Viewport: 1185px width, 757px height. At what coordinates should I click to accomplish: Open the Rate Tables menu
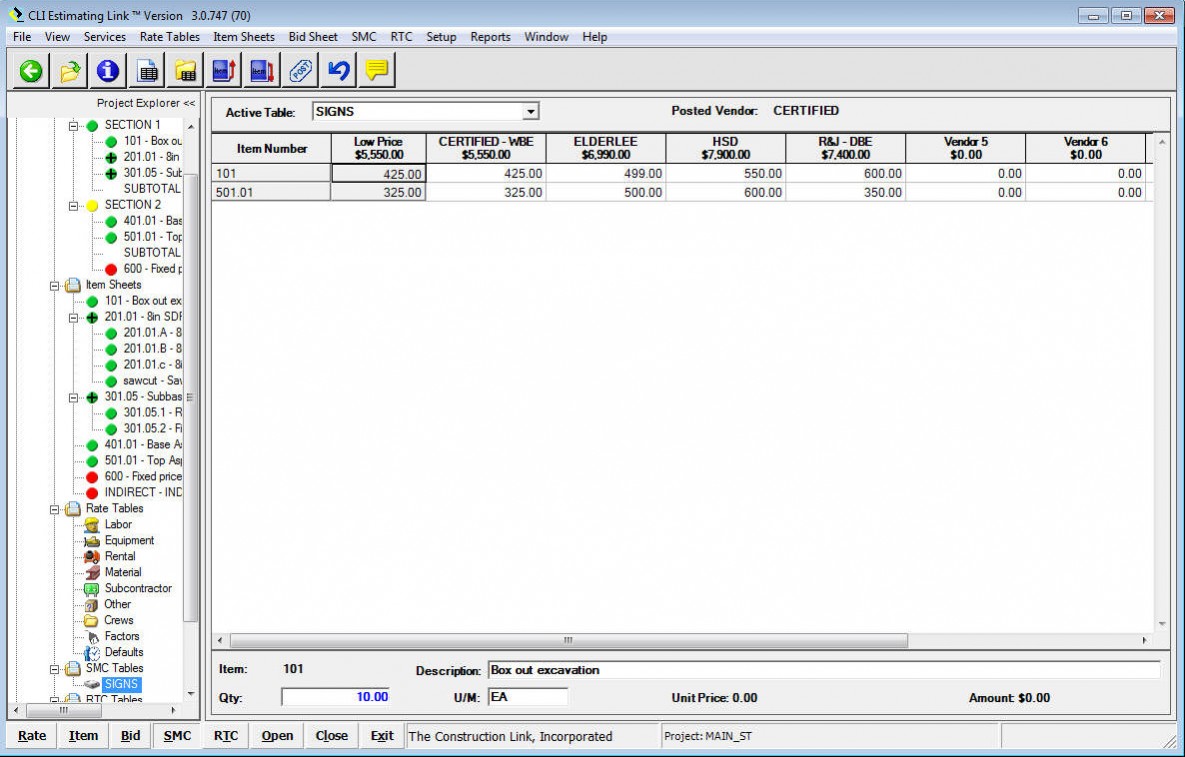pyautogui.click(x=169, y=36)
